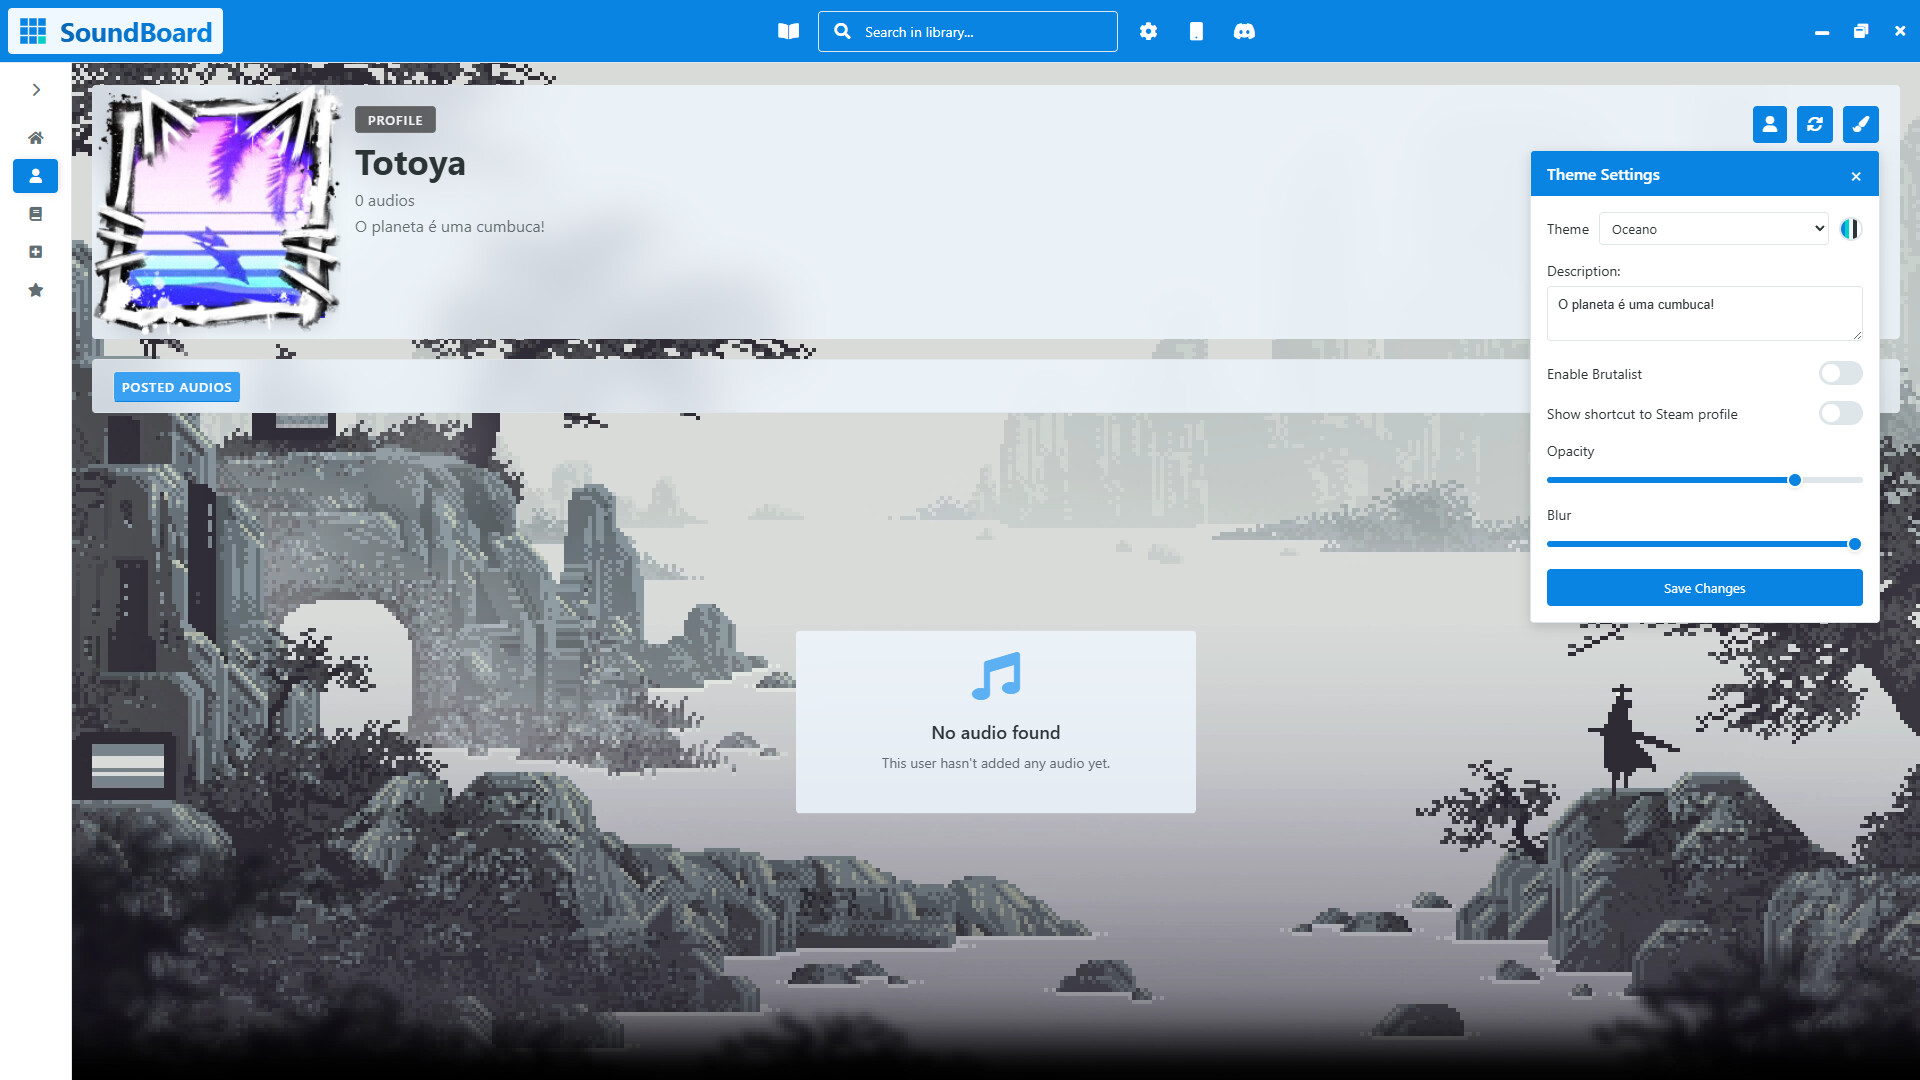Click inside the description text box
Viewport: 1920px width, 1080px height.
click(1704, 313)
